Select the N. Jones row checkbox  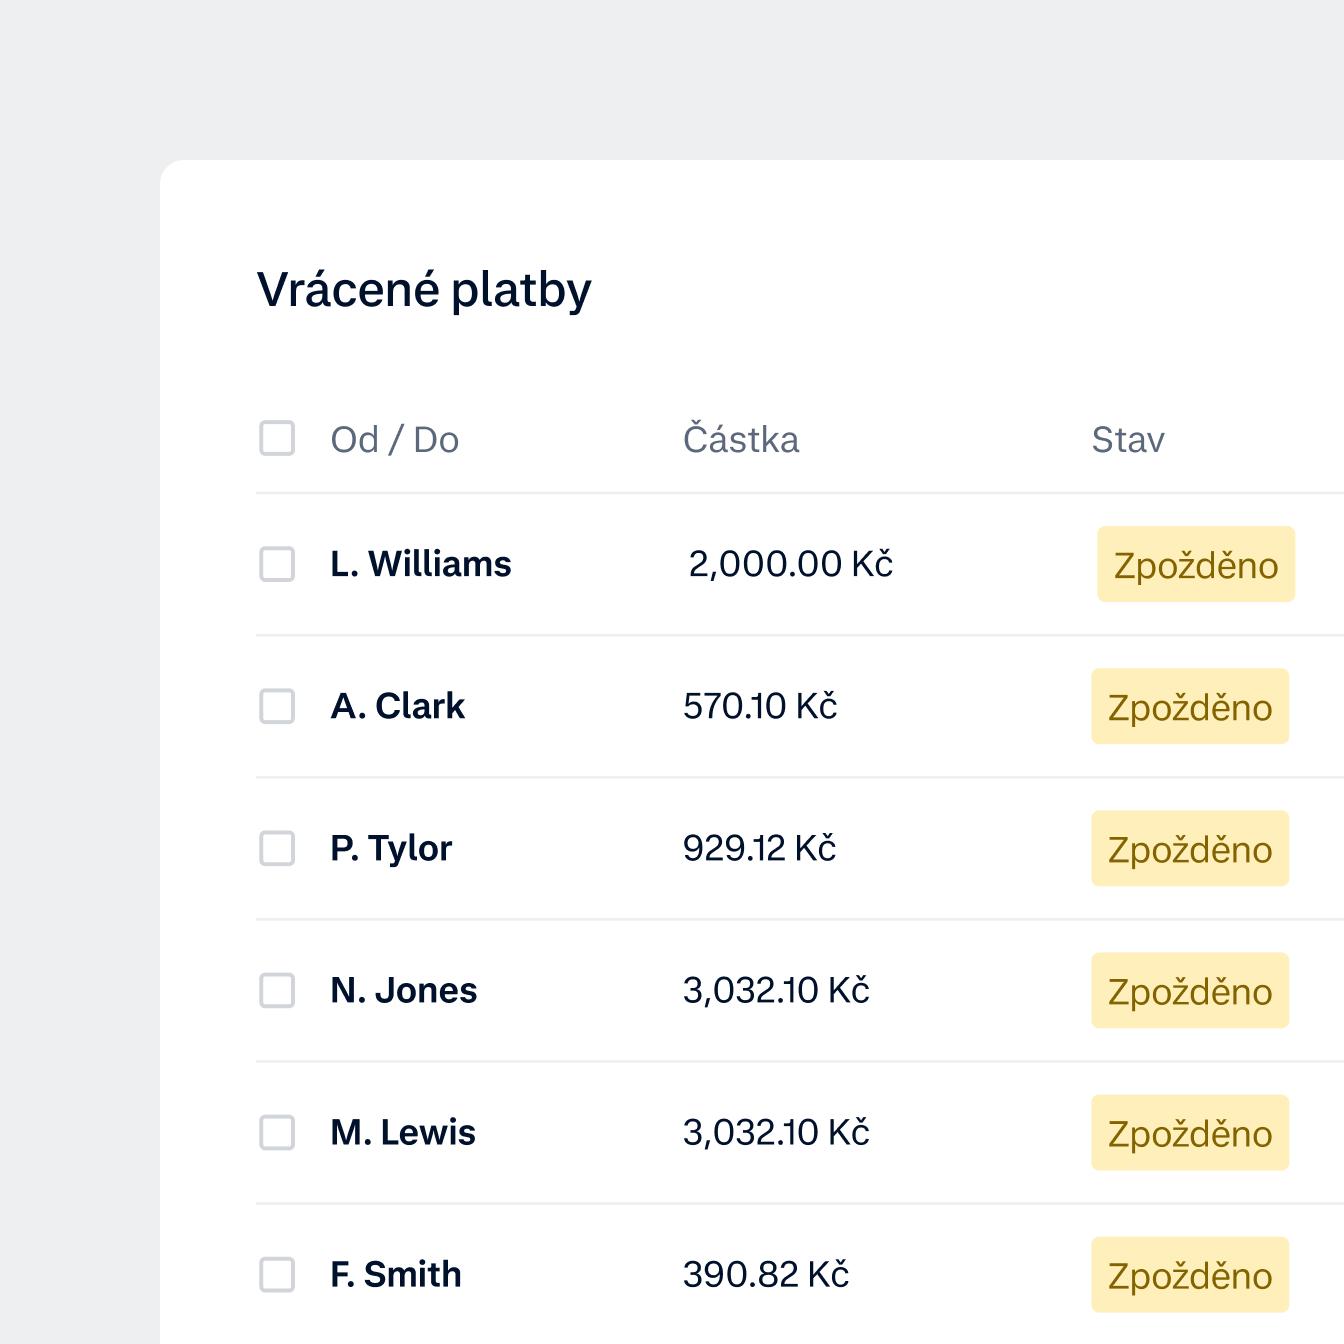(x=276, y=990)
